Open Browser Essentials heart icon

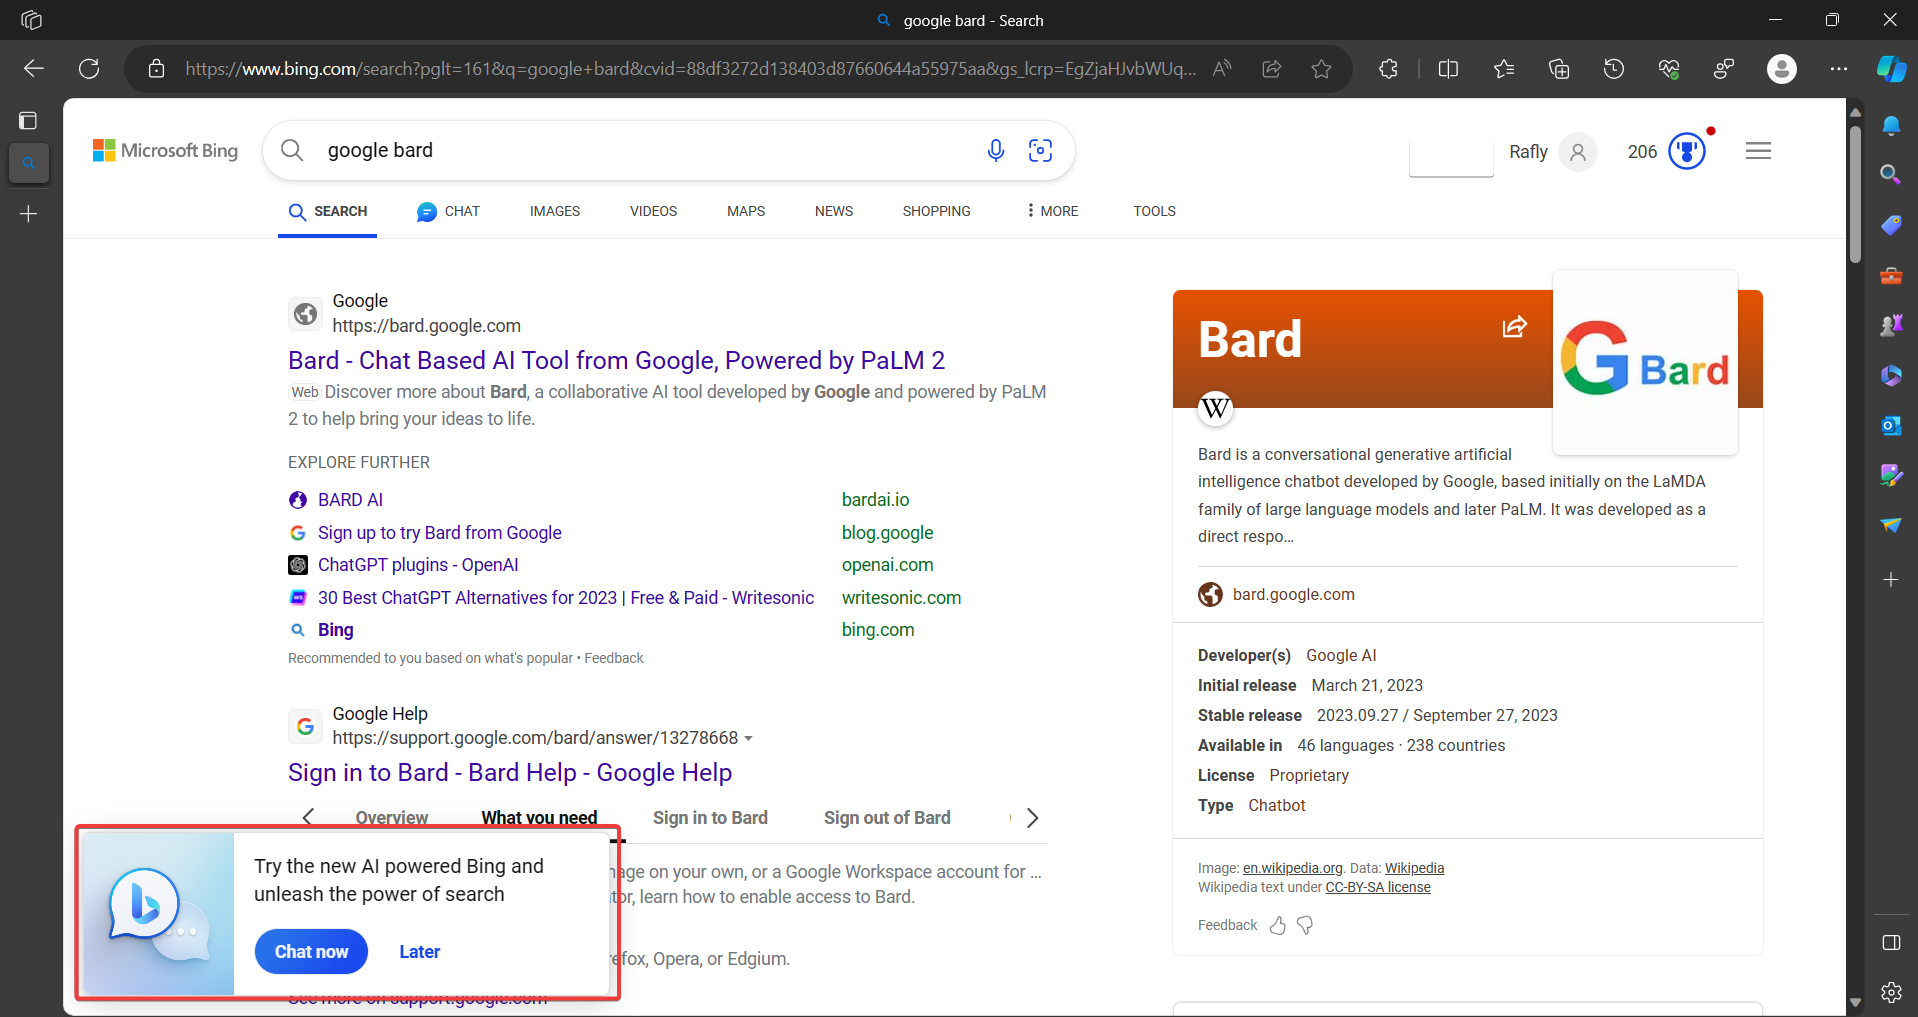tap(1668, 68)
